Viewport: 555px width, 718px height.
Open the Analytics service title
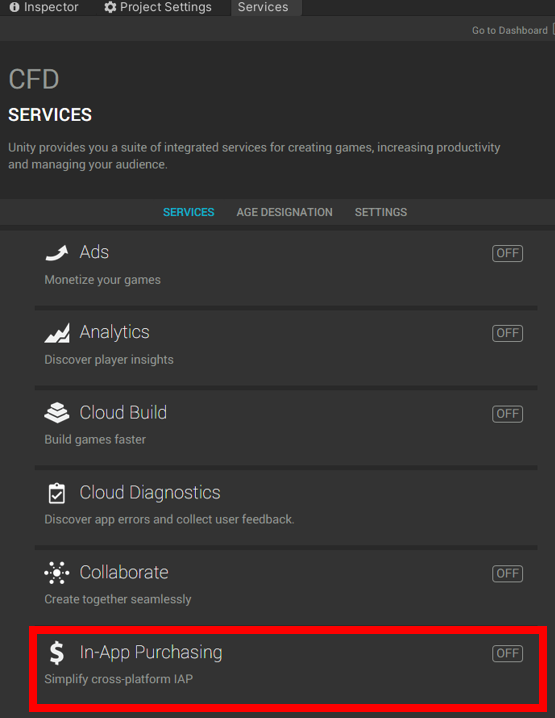(114, 332)
